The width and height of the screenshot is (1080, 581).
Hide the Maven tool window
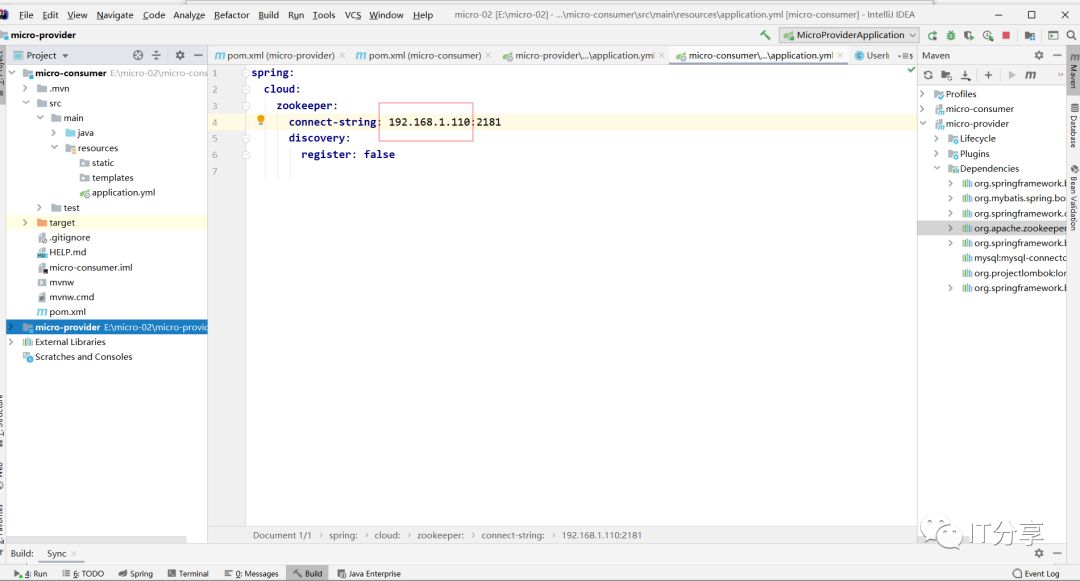click(x=1057, y=55)
